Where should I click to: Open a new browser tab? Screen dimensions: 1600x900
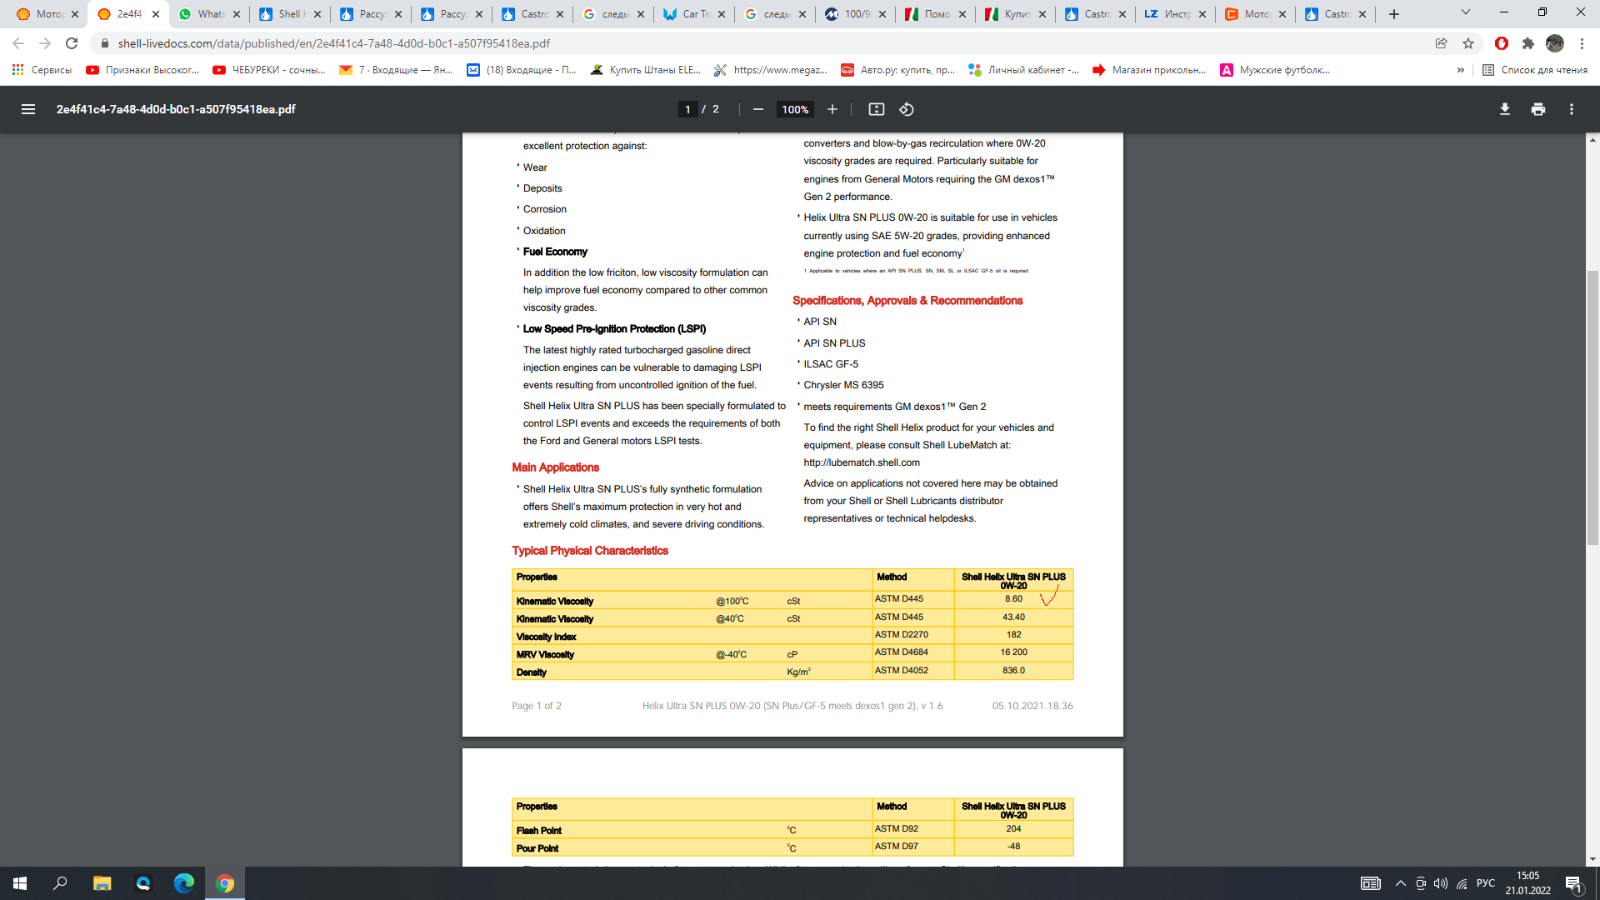[1394, 14]
